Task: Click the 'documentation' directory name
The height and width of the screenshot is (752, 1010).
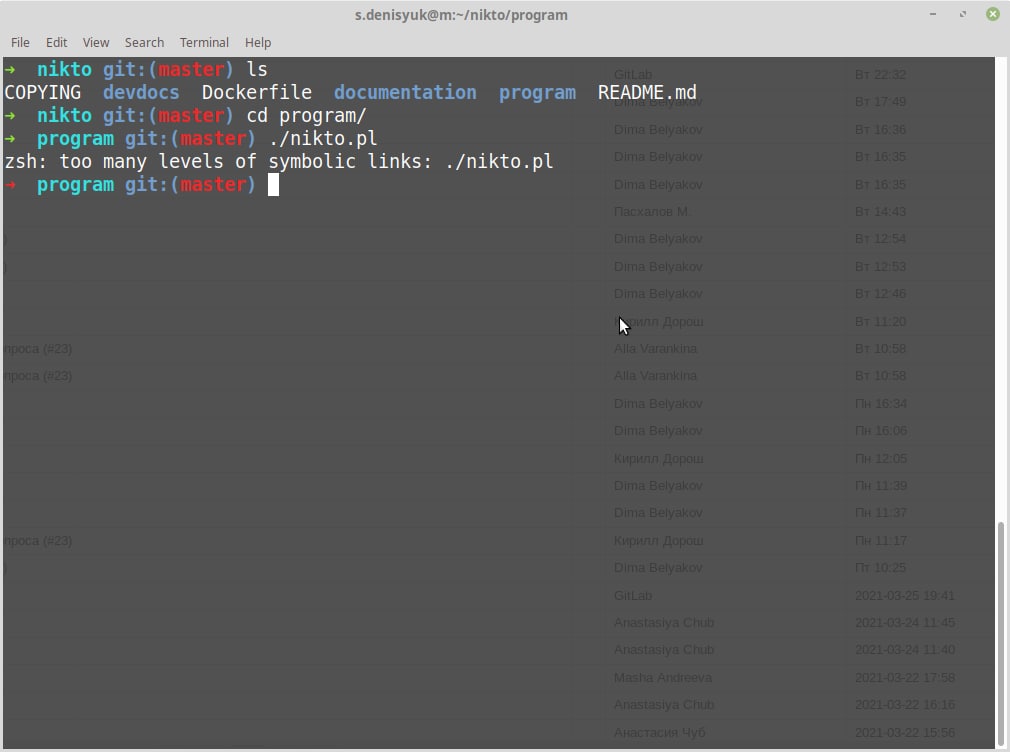Action: pyautogui.click(x=405, y=92)
